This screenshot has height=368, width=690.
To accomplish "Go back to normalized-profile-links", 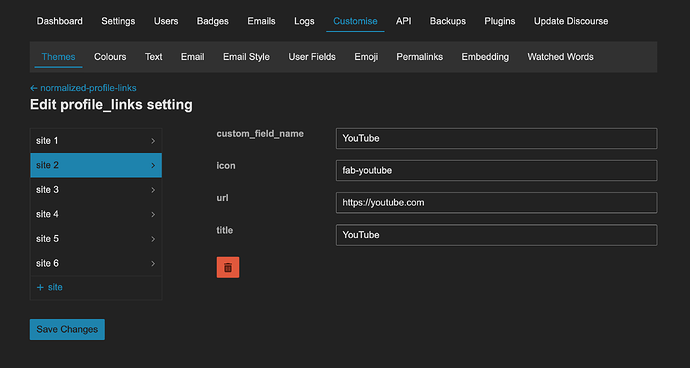I will [x=83, y=88].
